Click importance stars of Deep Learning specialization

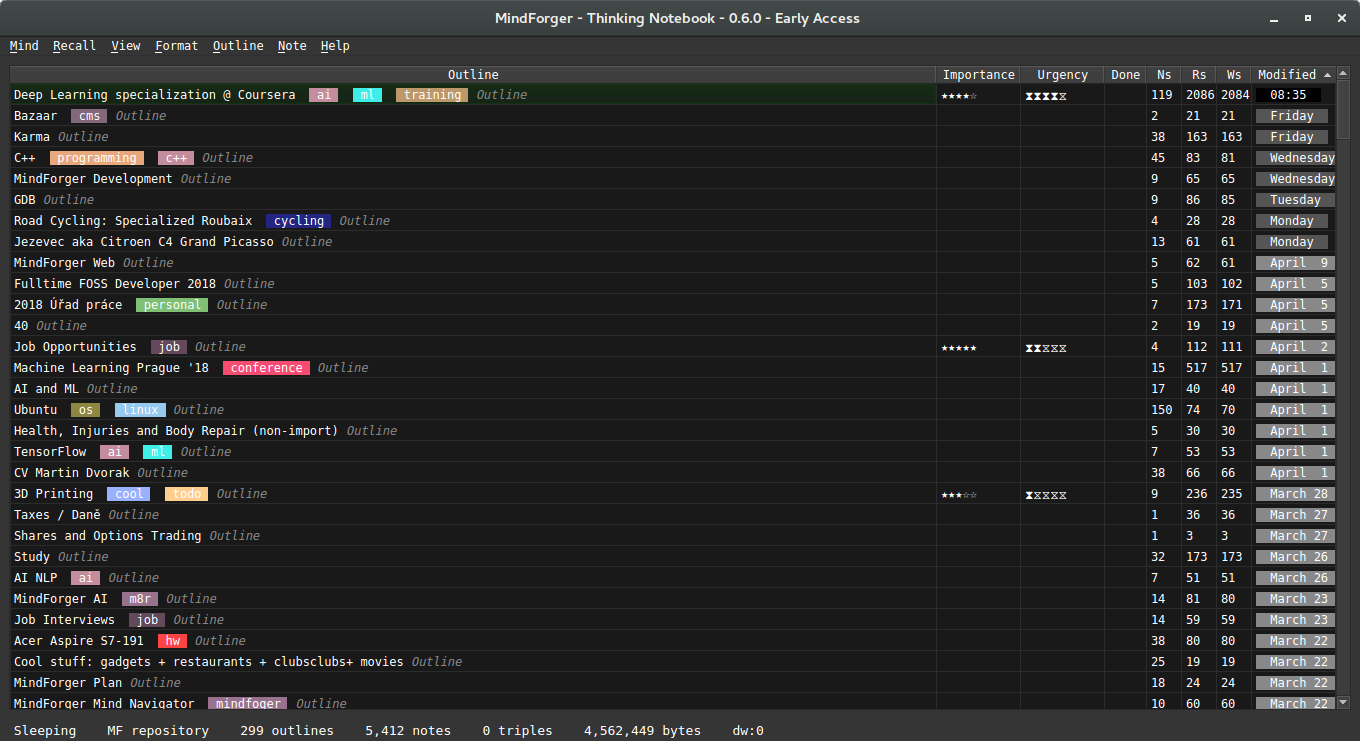coord(958,96)
